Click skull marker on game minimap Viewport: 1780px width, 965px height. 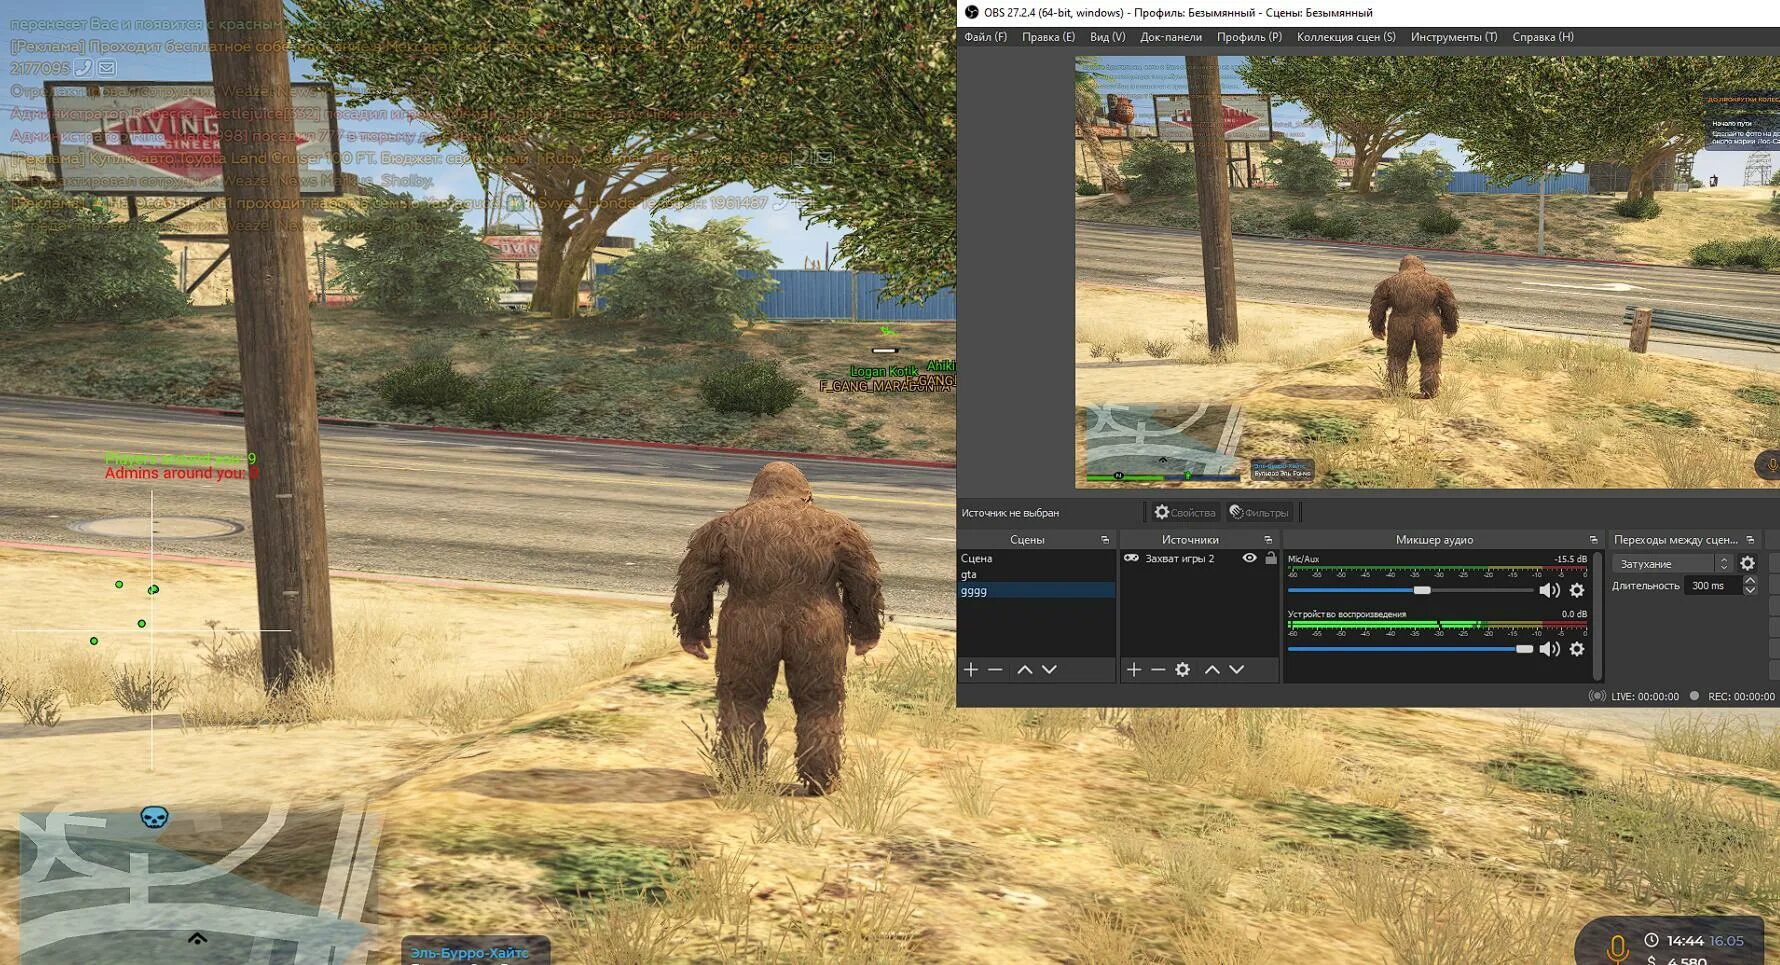pos(154,818)
